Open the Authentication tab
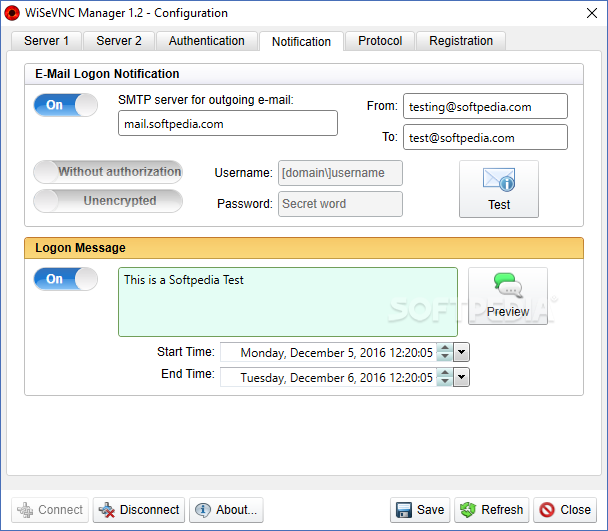This screenshot has width=608, height=531. click(207, 41)
